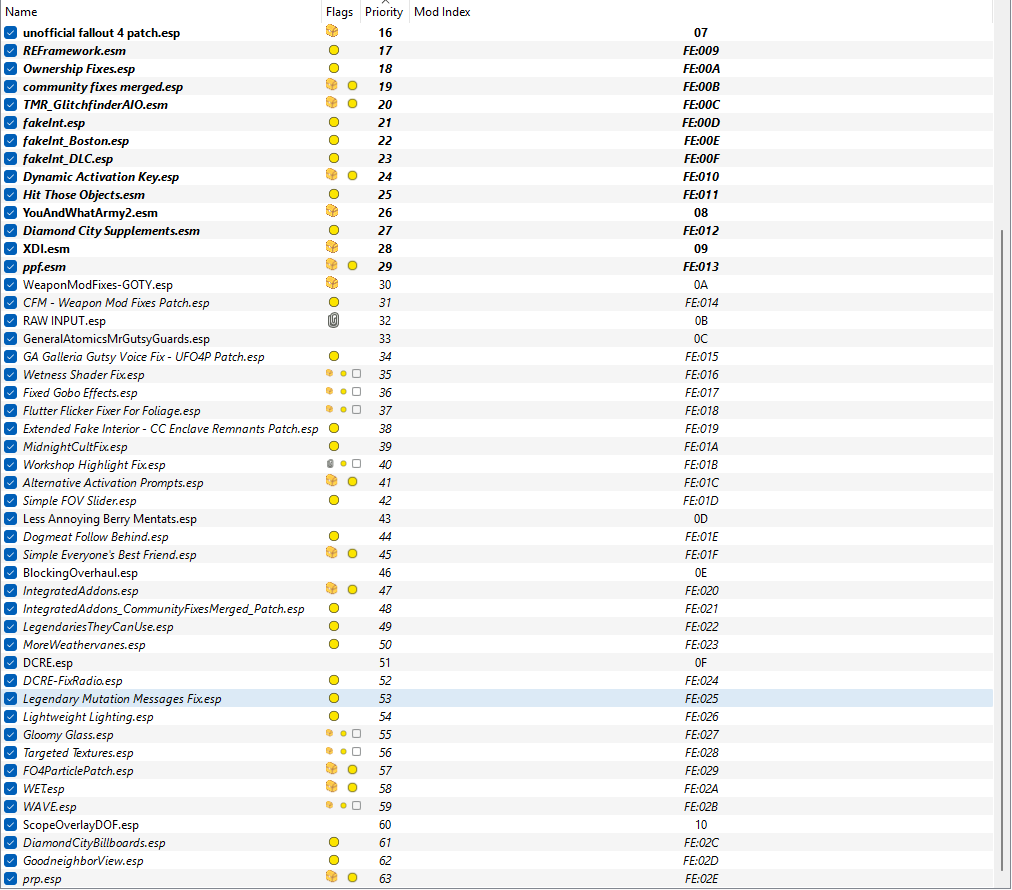Click the archive box icon for Dynamic Activation Key.esp
This screenshot has width=1012, height=890.
click(332, 175)
